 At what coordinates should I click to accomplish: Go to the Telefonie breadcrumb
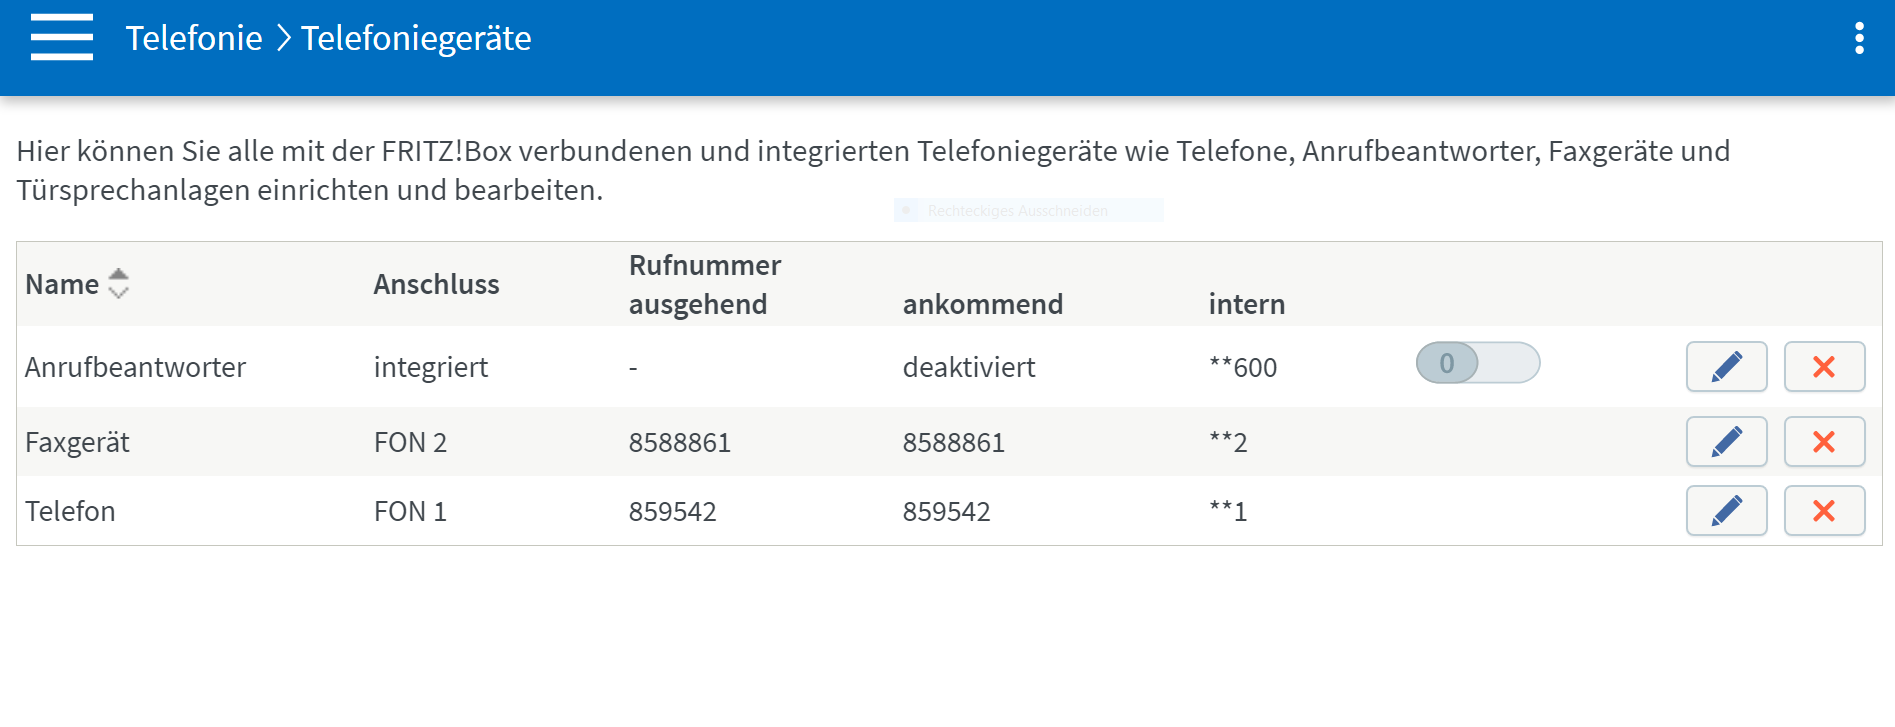194,38
